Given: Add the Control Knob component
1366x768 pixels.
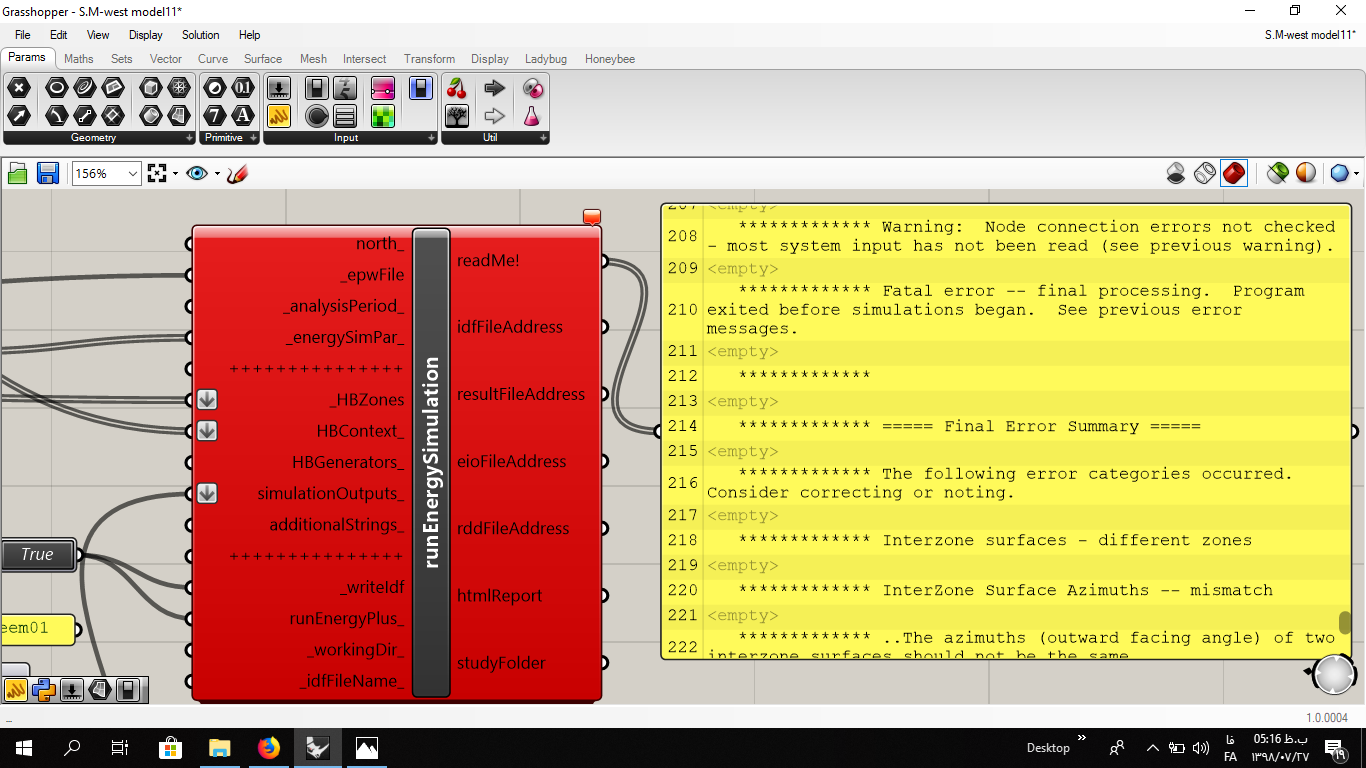Looking at the screenshot, I should pyautogui.click(x=317, y=116).
